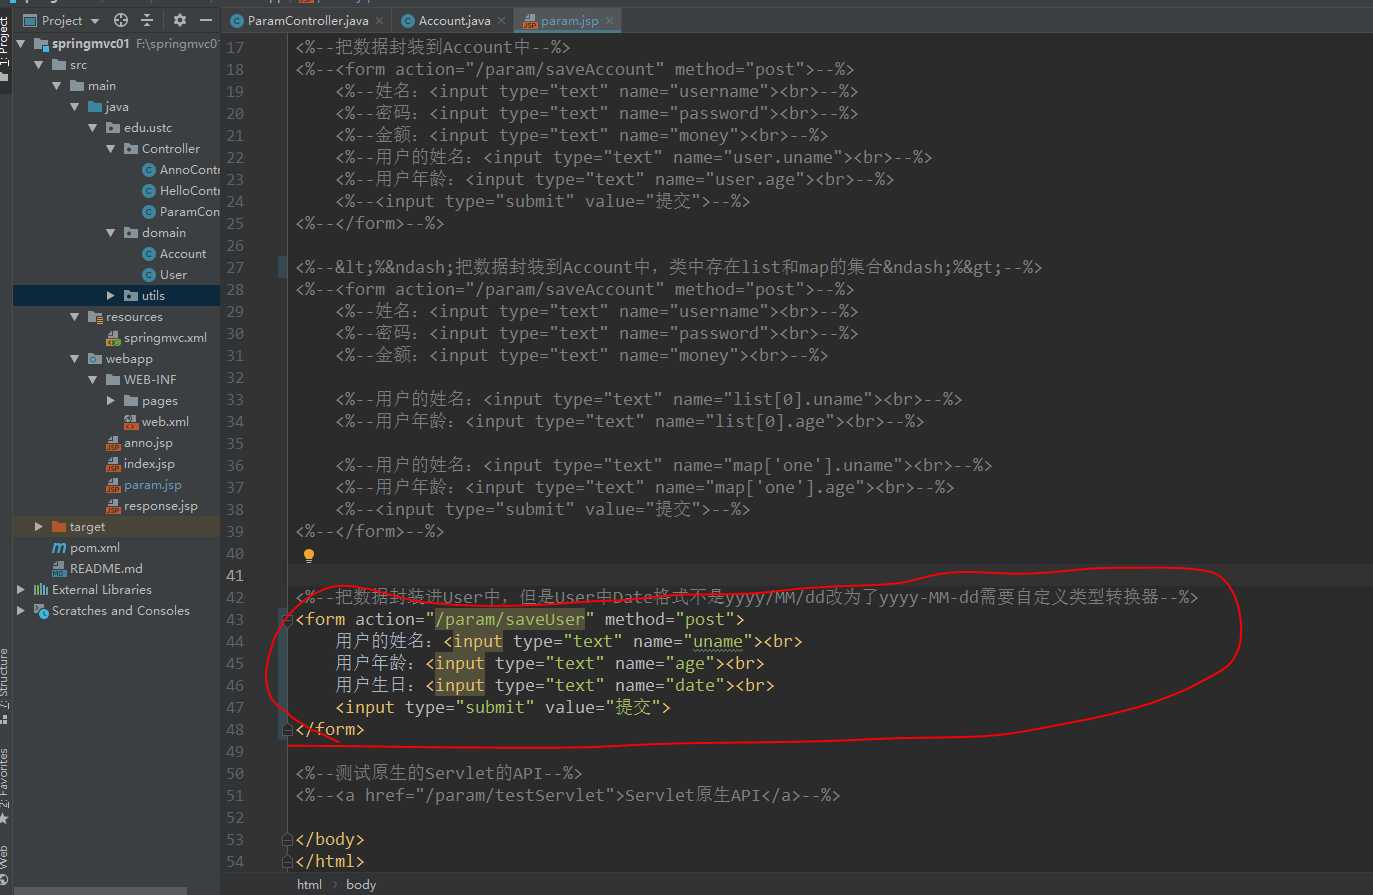Click README.md file icon
1373x895 pixels.
[x=59, y=569]
